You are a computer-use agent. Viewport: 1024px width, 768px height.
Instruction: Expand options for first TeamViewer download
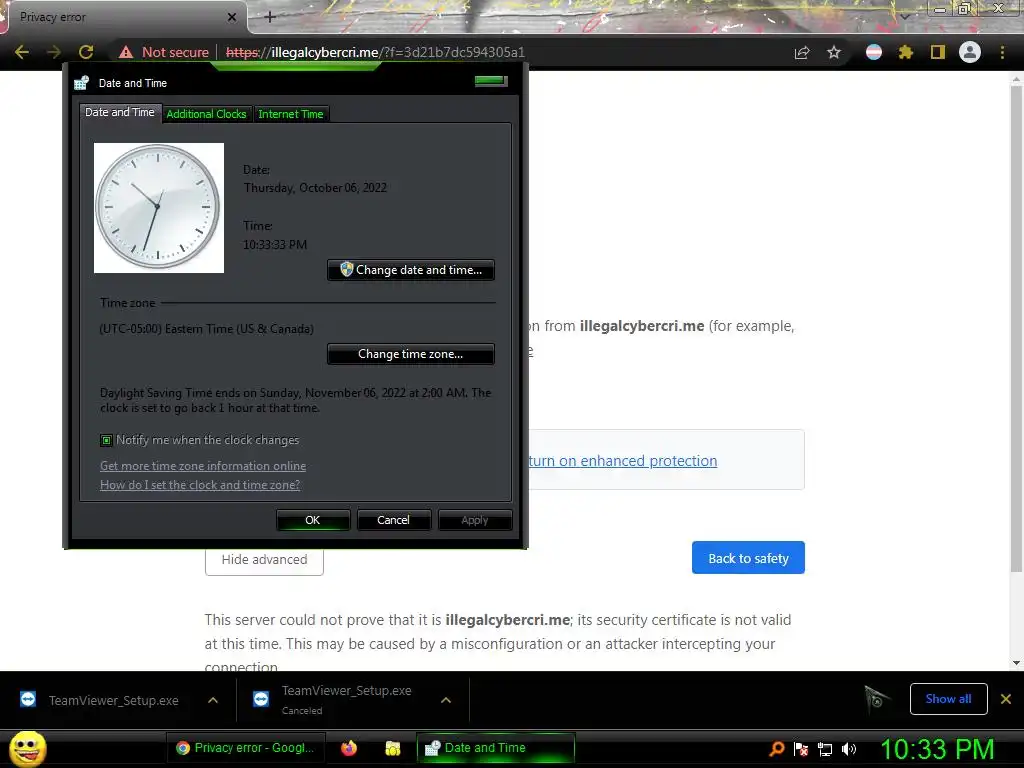click(x=213, y=700)
